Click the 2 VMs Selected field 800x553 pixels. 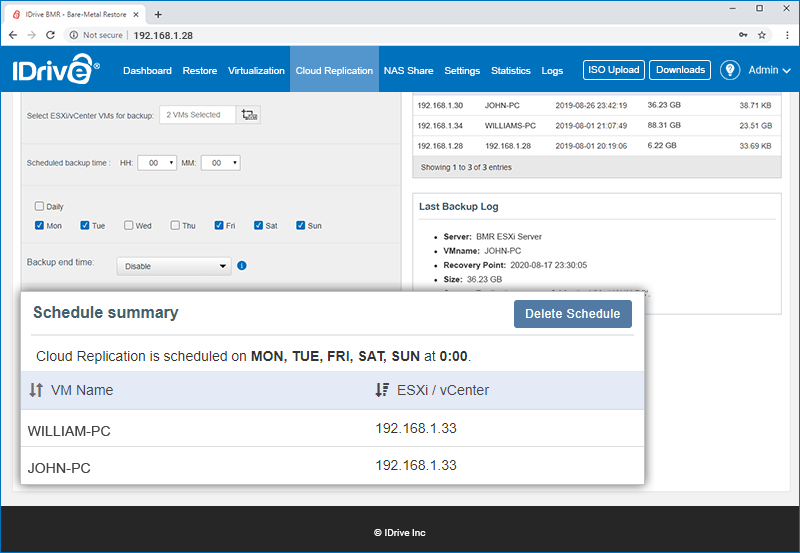[197, 115]
